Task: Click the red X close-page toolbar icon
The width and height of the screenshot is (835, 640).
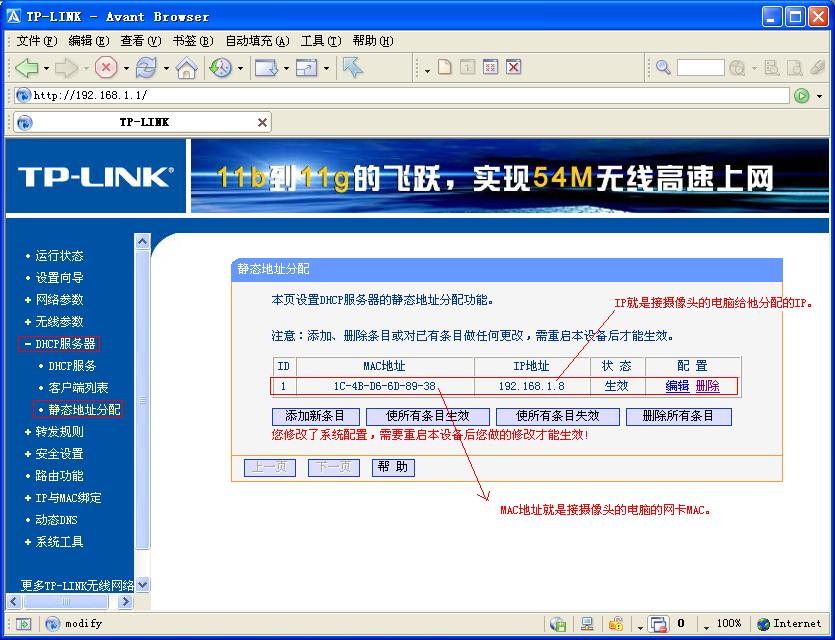Action: coord(513,67)
